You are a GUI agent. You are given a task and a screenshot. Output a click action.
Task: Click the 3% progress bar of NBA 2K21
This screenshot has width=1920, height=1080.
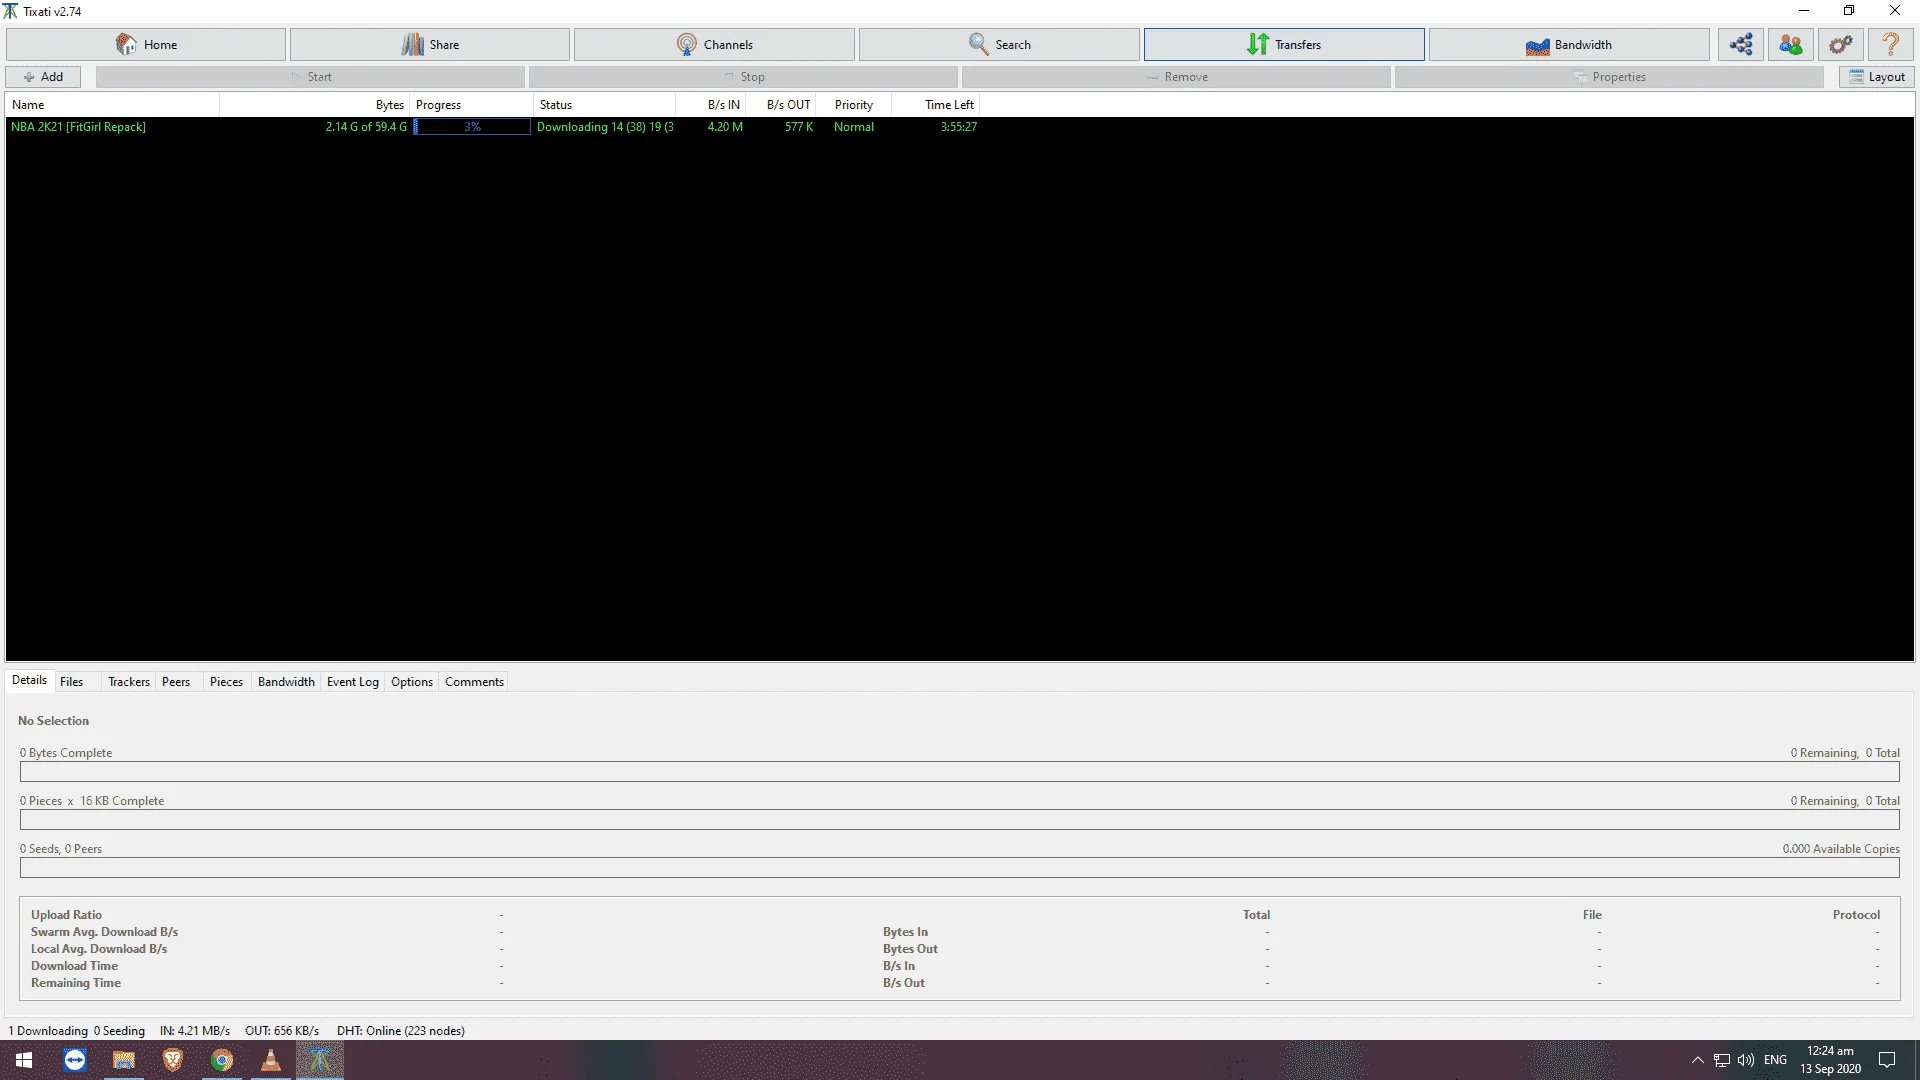point(472,127)
